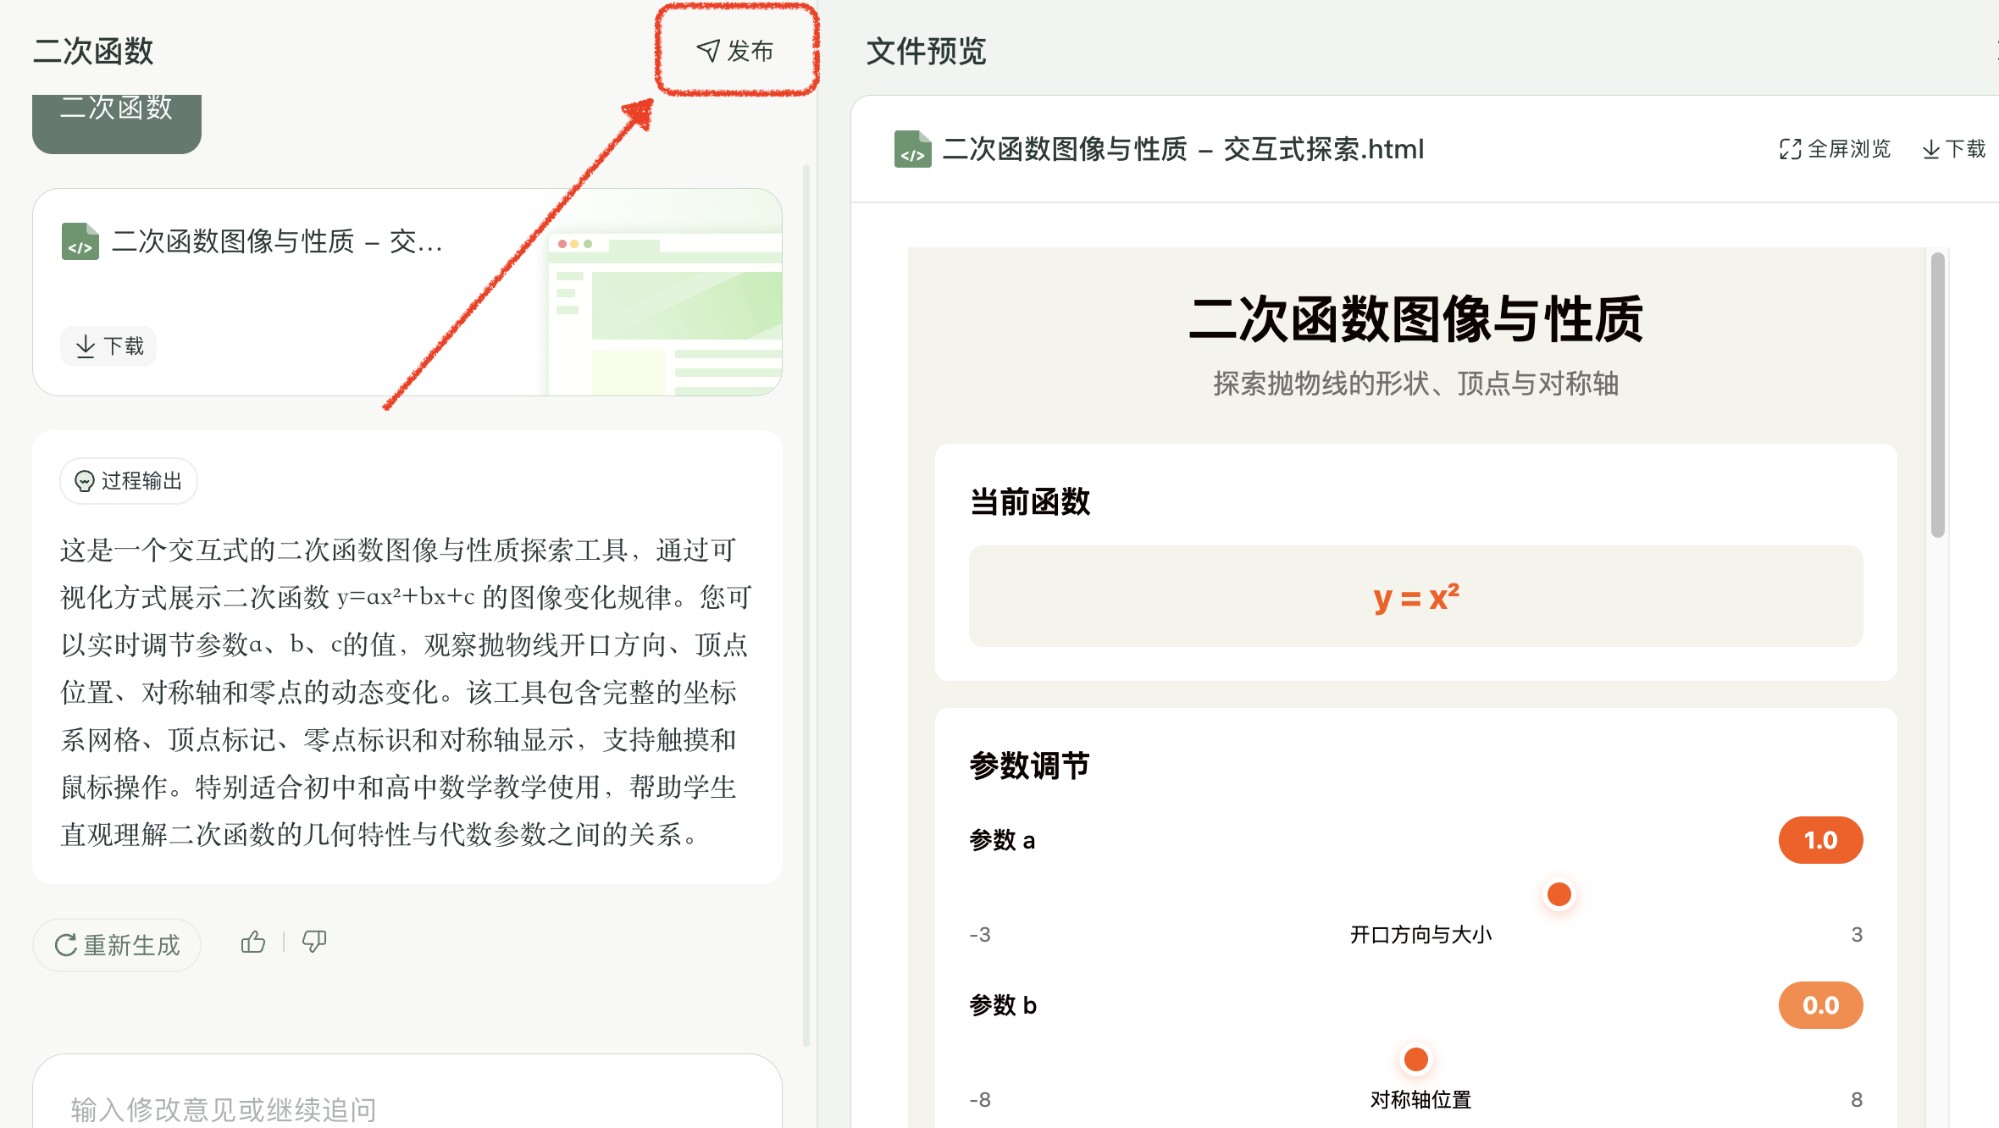The height and width of the screenshot is (1128, 1999).
Task: Click the file card title 二次函数图像与性质 – 交…
Action: tap(277, 241)
